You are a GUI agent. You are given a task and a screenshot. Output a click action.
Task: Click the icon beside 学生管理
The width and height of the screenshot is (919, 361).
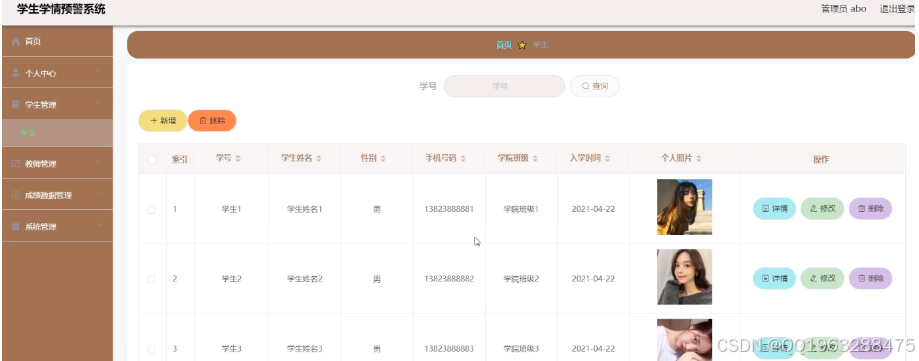pos(16,105)
